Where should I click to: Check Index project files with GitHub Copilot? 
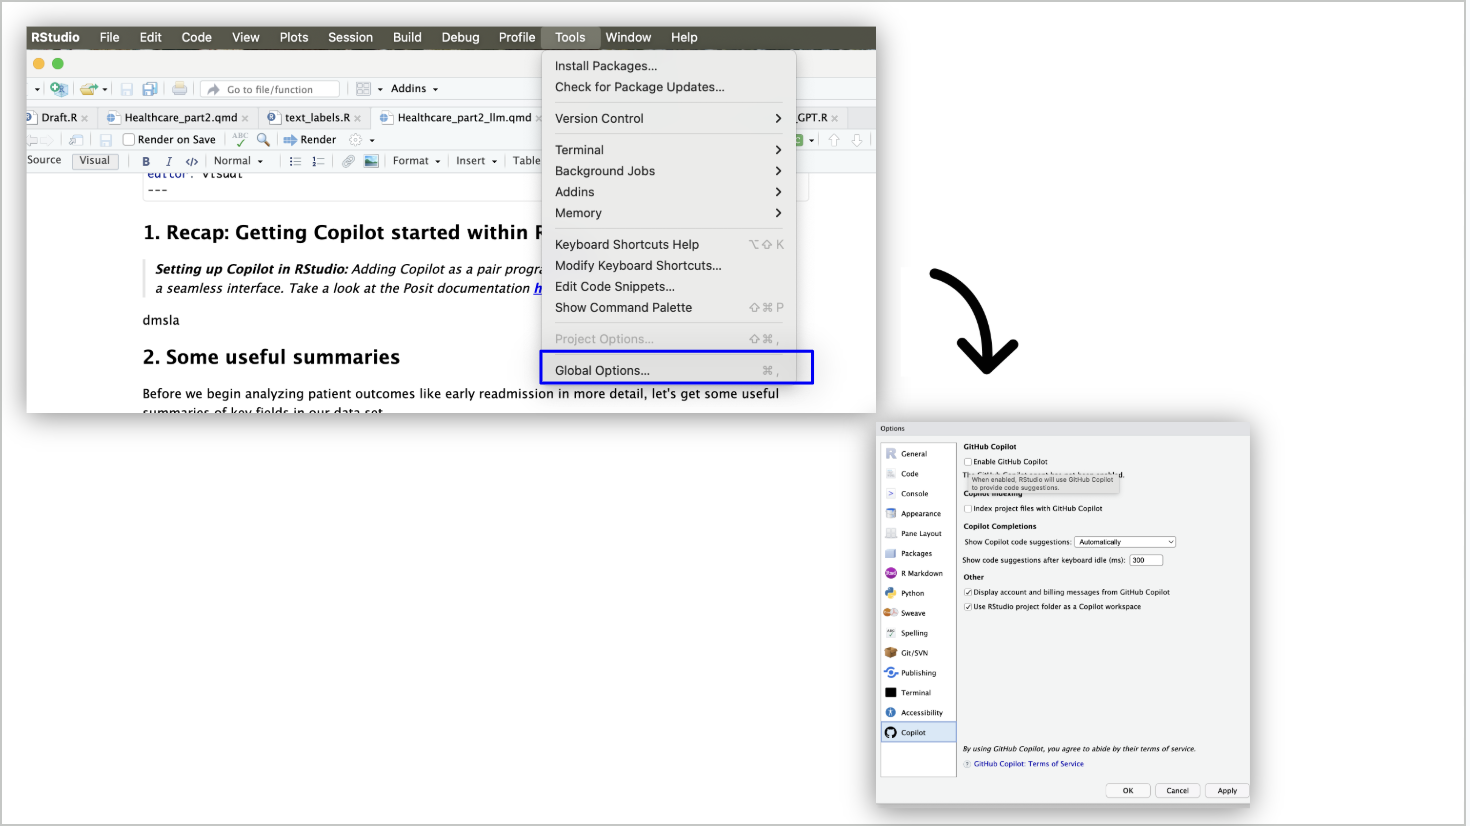coord(968,508)
